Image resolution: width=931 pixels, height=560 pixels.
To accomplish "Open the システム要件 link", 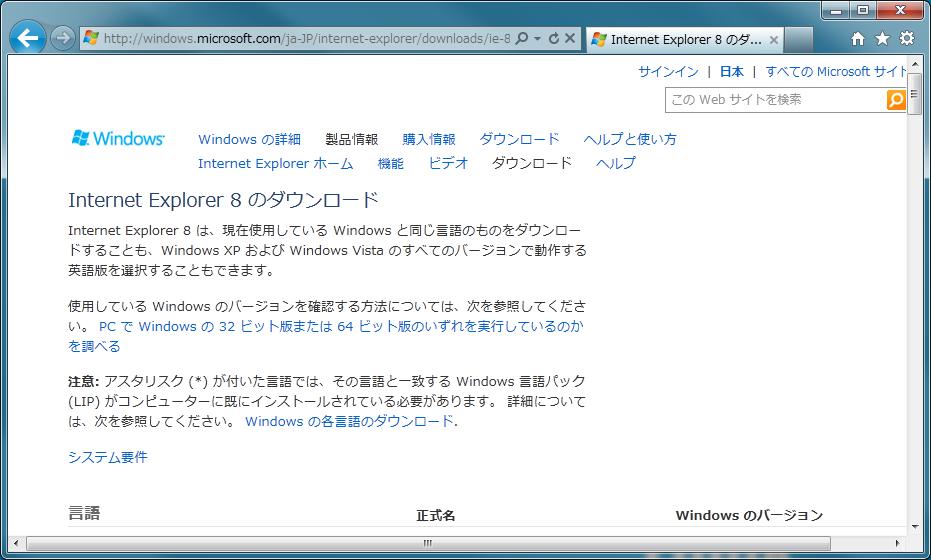I will [108, 457].
